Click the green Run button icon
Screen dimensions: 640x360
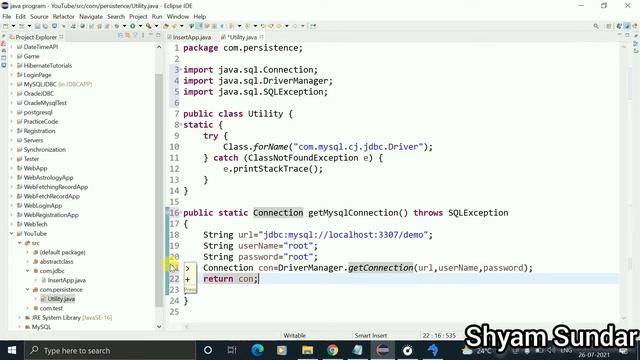[x=133, y=26]
